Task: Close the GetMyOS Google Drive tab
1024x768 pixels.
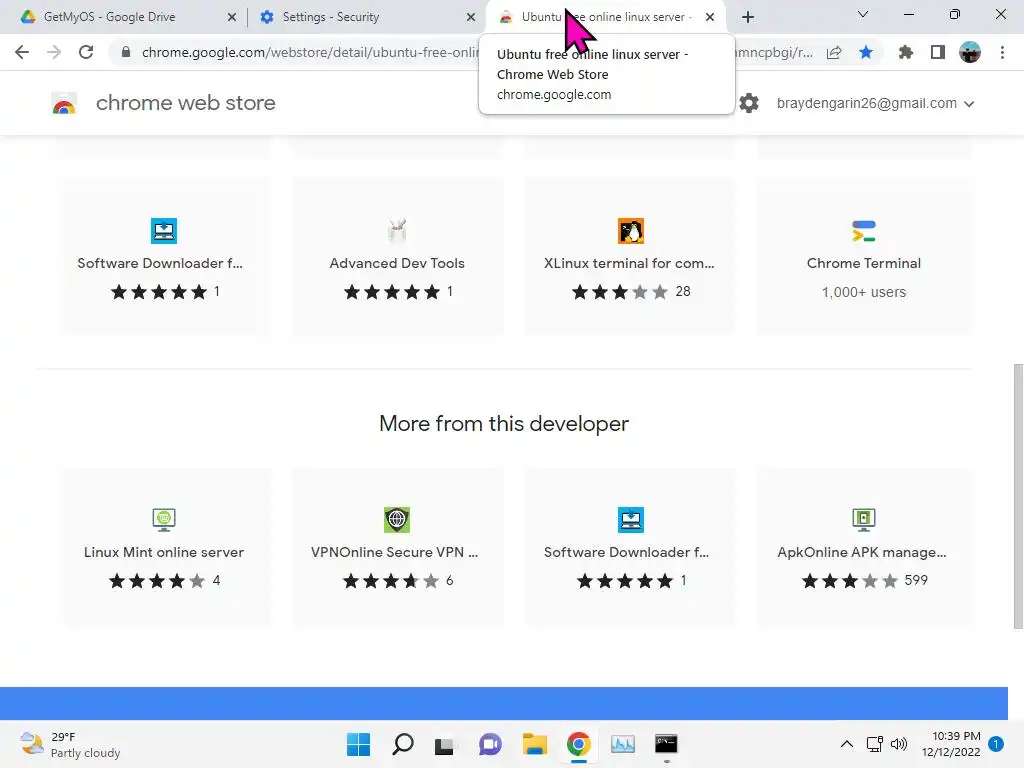Action: [x=232, y=17]
